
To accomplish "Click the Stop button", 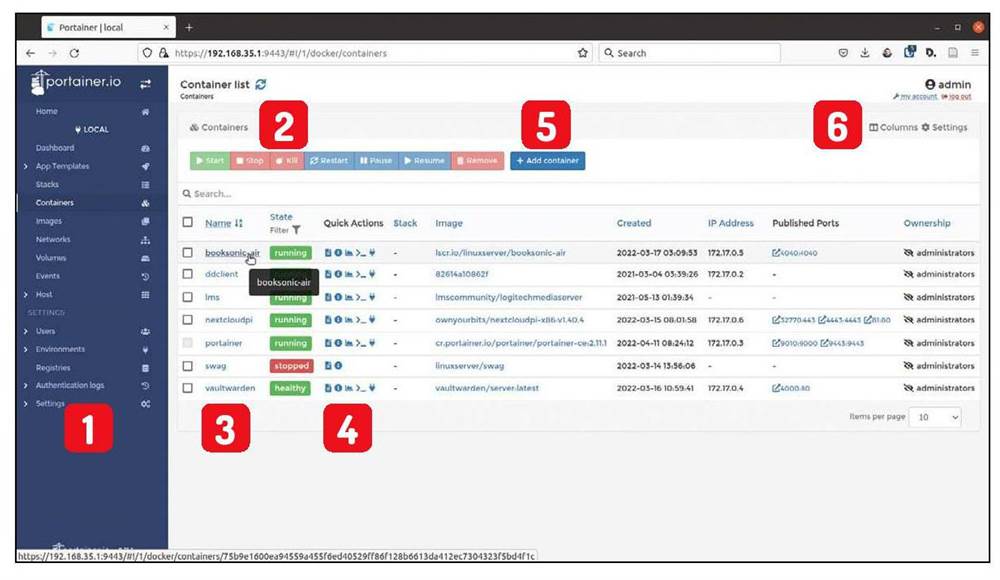I will [x=249, y=161].
